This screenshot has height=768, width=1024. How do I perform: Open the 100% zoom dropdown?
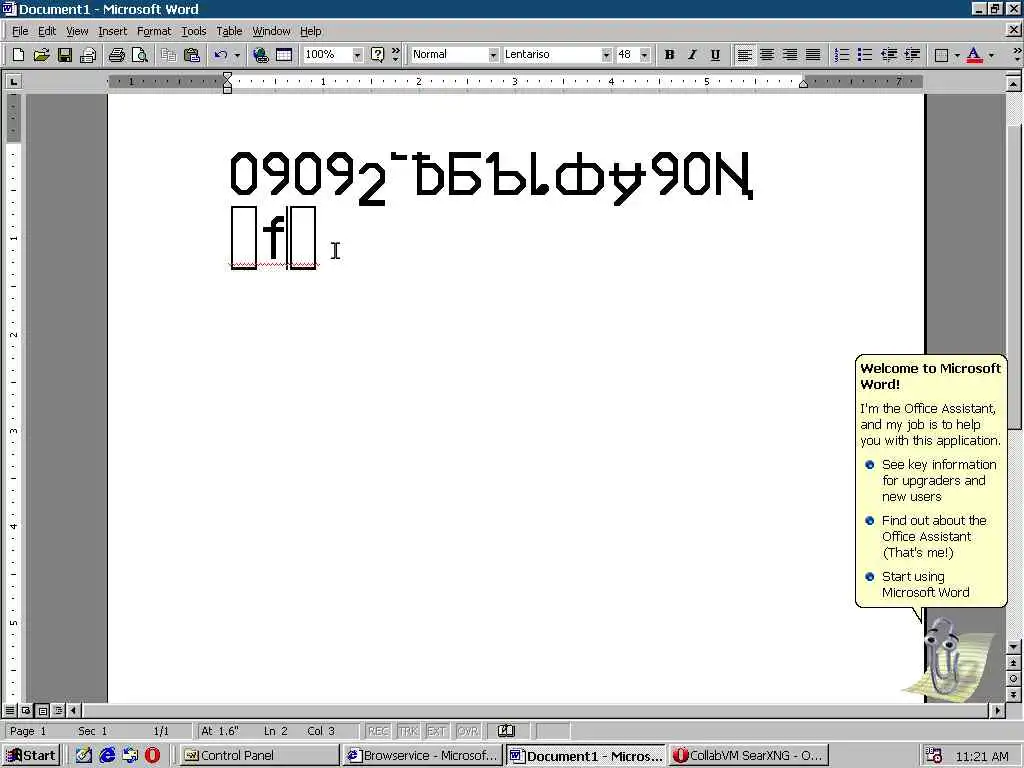click(357, 55)
